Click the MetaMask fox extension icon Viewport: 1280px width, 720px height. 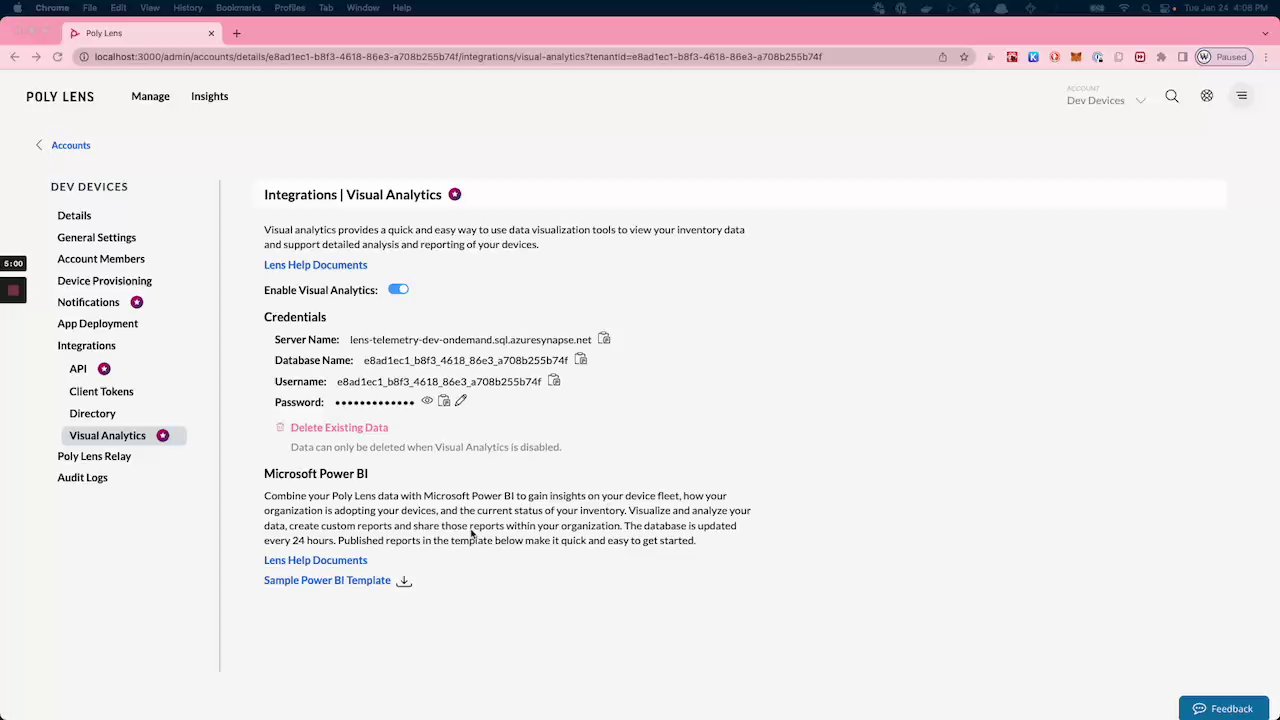point(1076,57)
